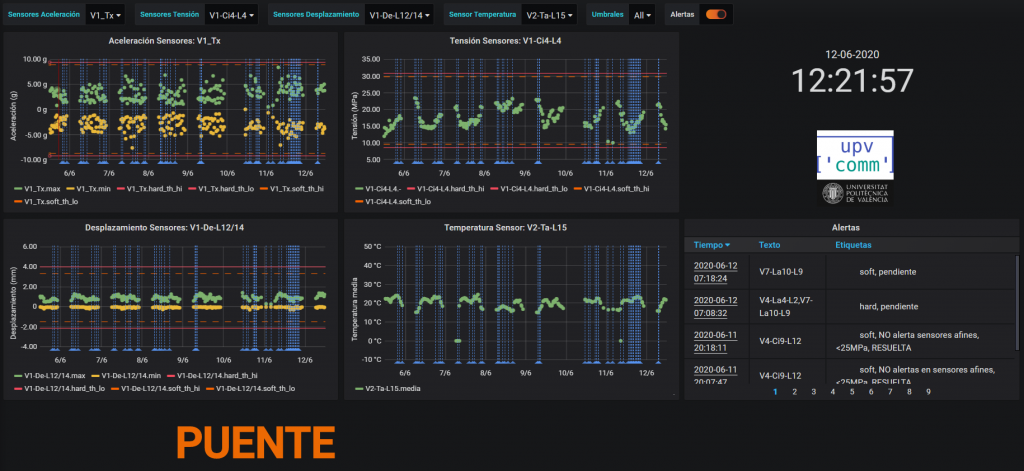The width and height of the screenshot is (1024, 471).
Task: Click the upv comm logo image
Action: [x=855, y=155]
